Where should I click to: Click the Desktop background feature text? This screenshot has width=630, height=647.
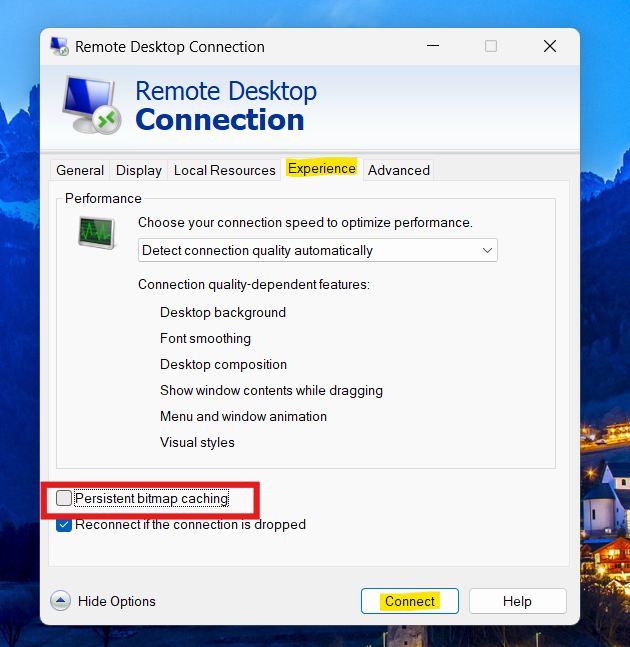pos(223,312)
